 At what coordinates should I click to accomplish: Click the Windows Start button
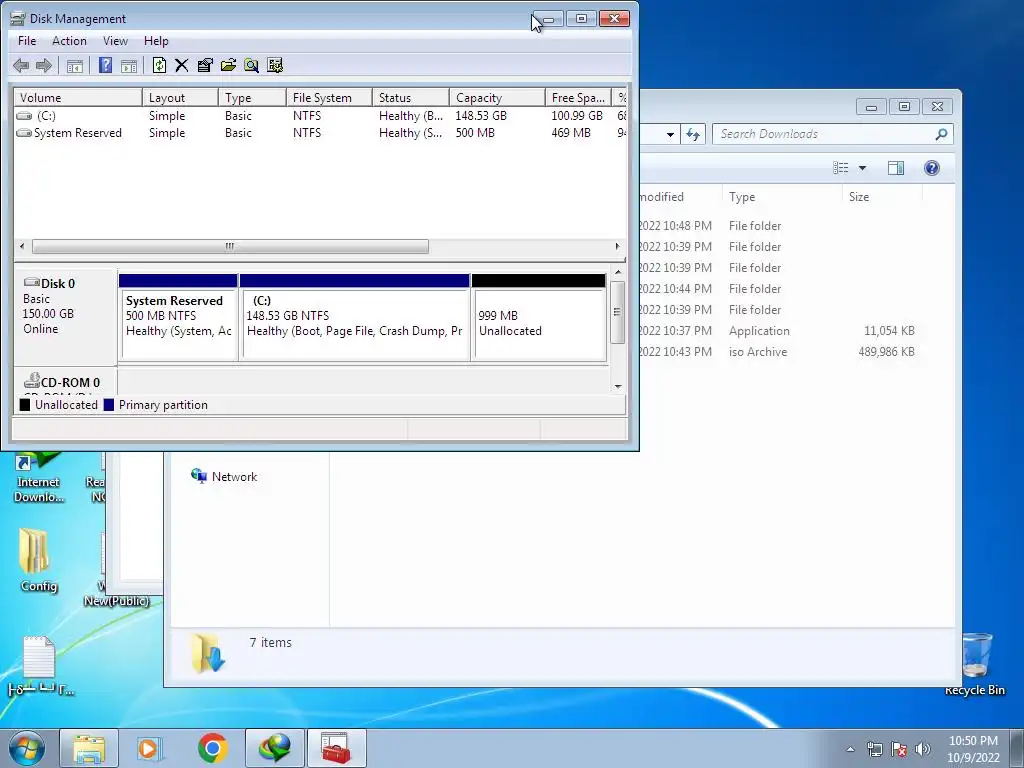coord(26,748)
